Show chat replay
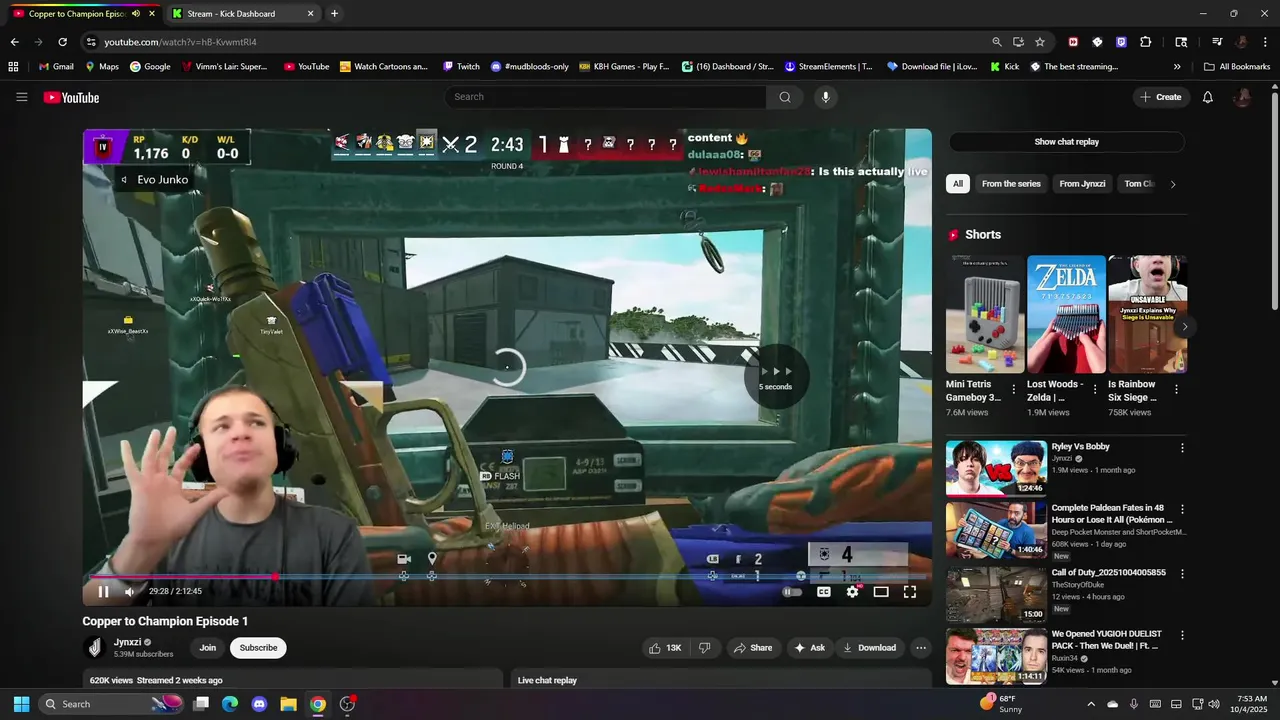Screen dimensions: 1280x720 coord(1066,142)
